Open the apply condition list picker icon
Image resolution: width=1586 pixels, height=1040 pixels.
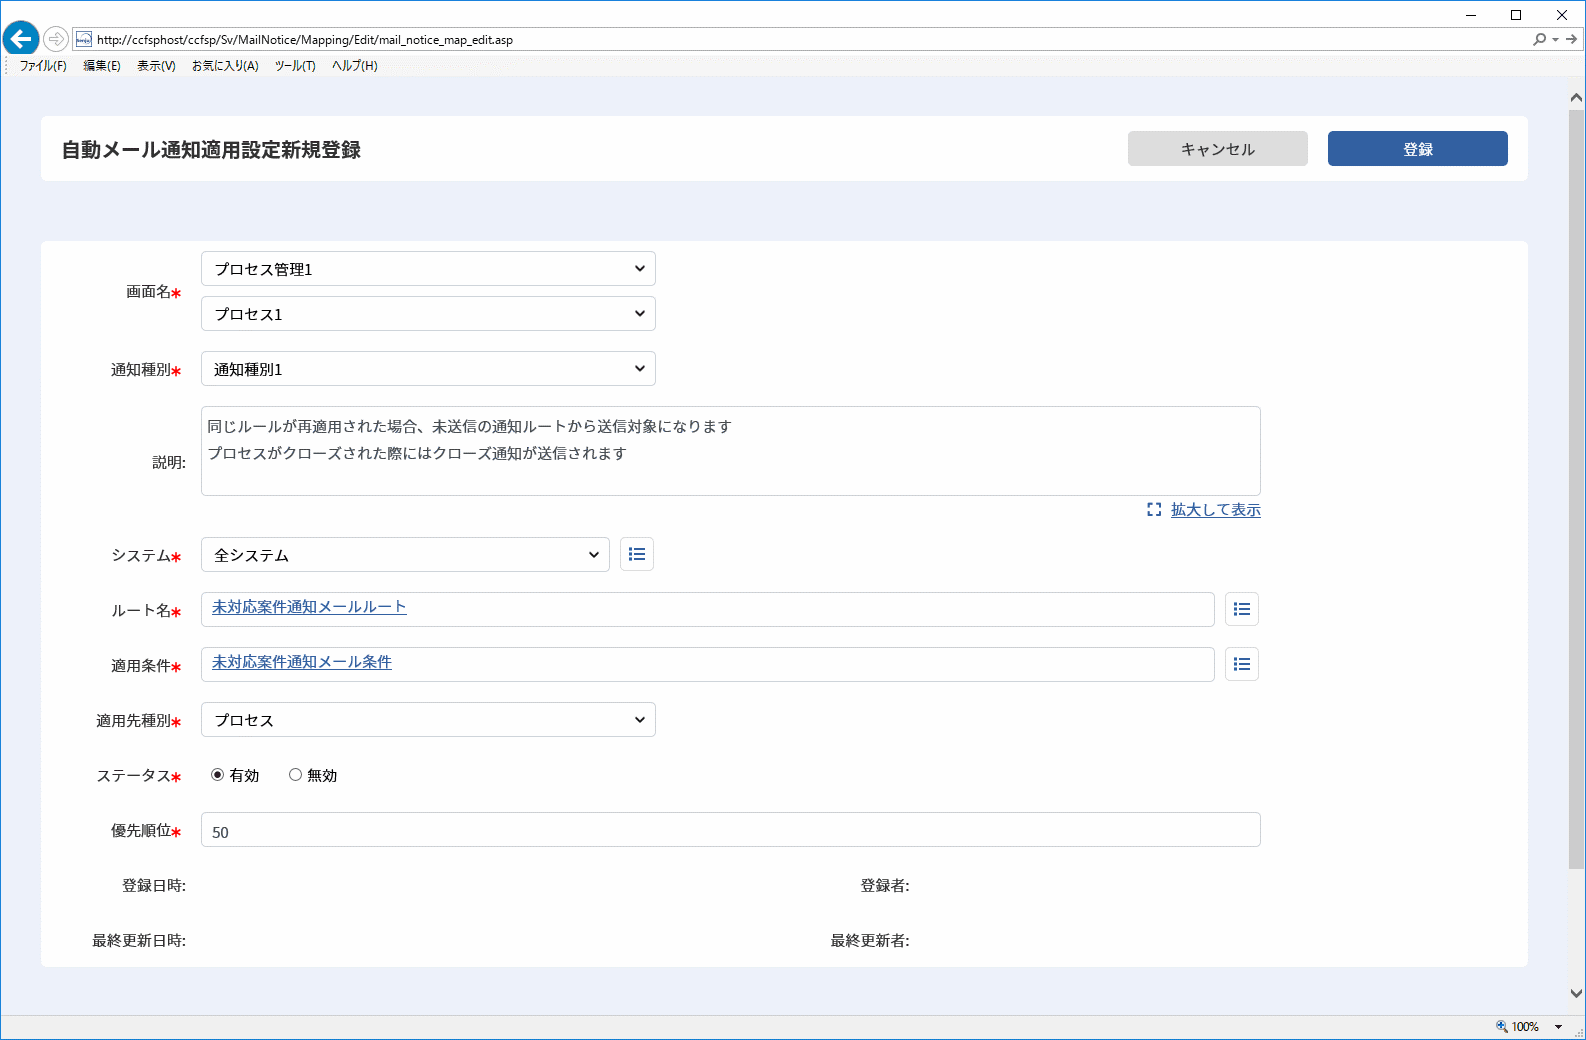pos(1242,664)
